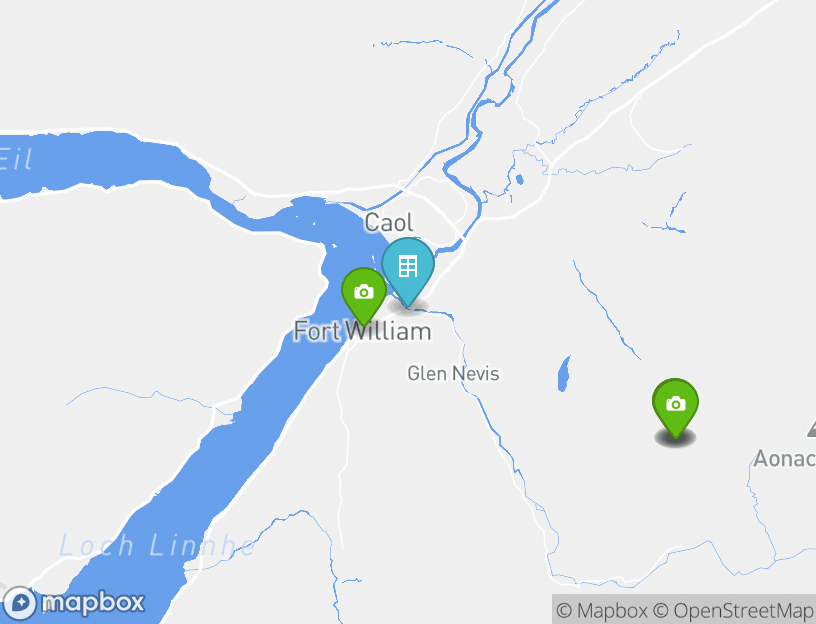
Task: Click the mapbox wordmark text
Action: [93, 603]
